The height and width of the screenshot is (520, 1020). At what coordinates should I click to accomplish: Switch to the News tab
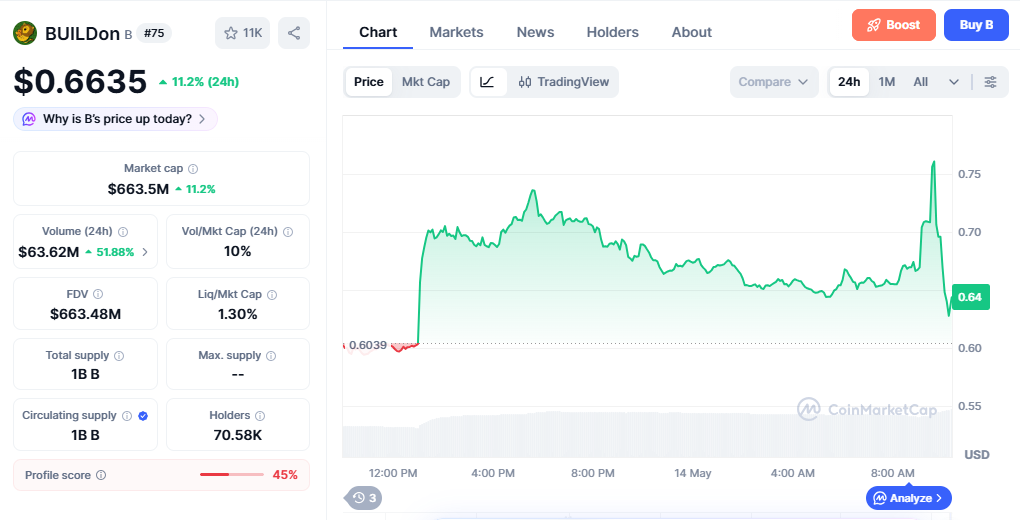point(535,32)
